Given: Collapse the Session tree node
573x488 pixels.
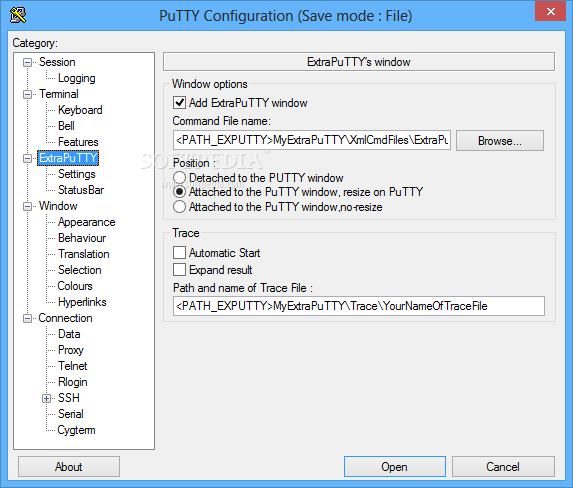Looking at the screenshot, I should pos(27,63).
